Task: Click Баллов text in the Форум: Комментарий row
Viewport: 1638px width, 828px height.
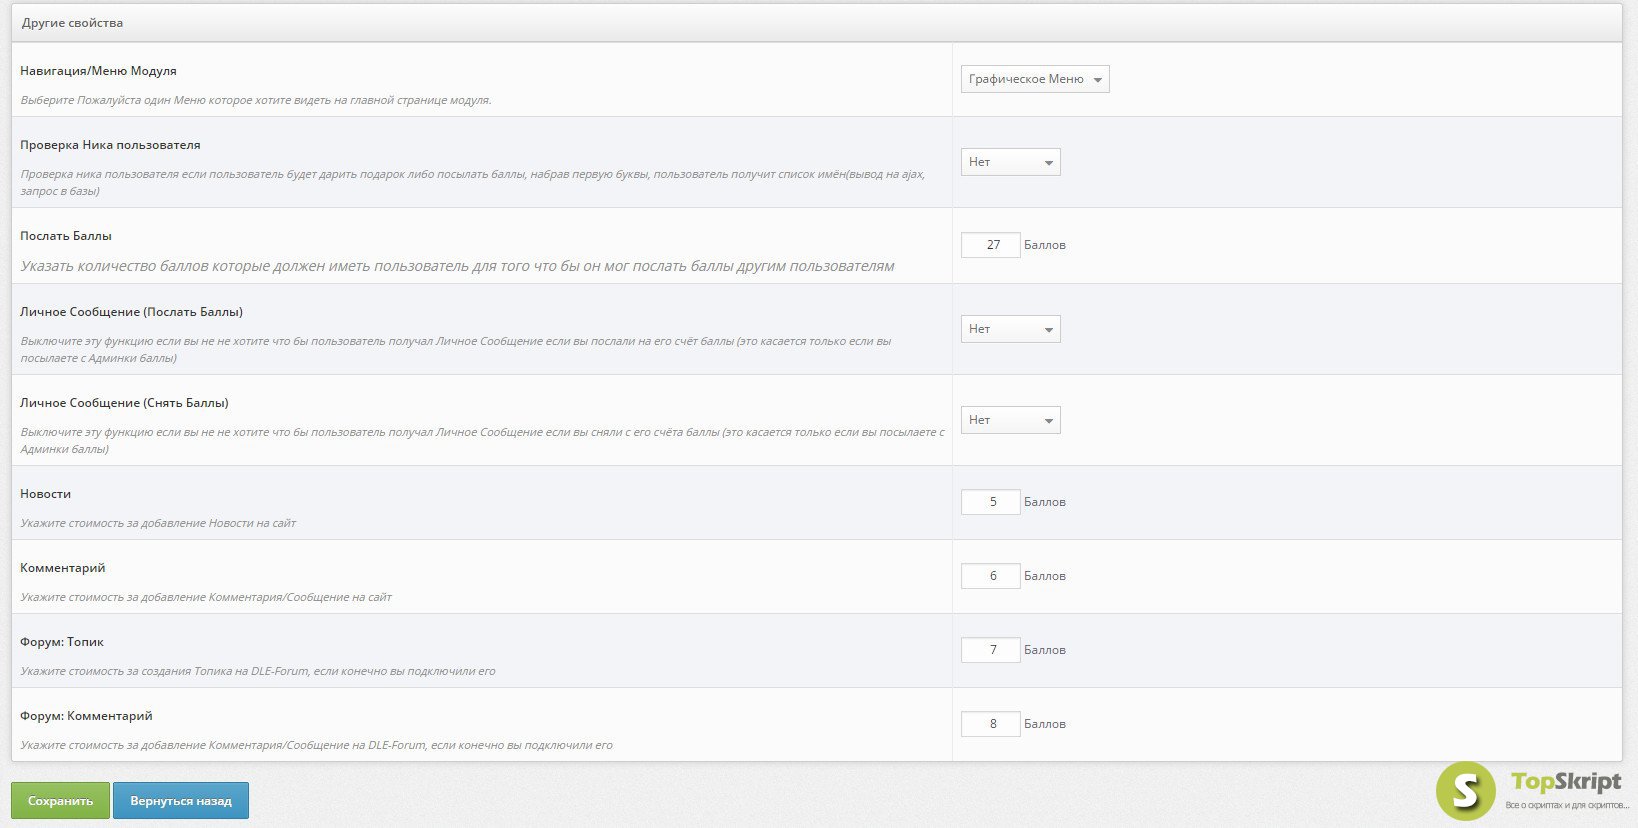Action: click(x=1045, y=724)
